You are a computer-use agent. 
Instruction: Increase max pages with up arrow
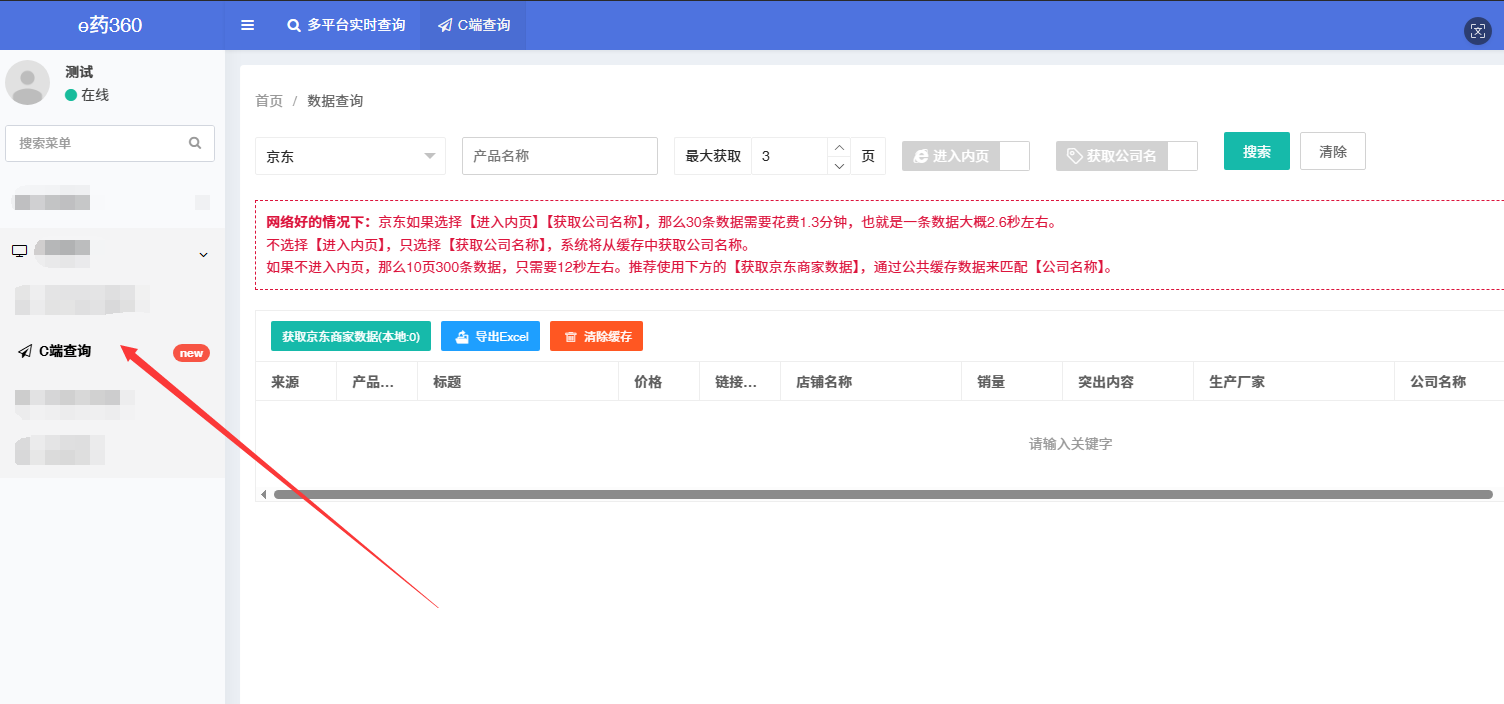839,147
